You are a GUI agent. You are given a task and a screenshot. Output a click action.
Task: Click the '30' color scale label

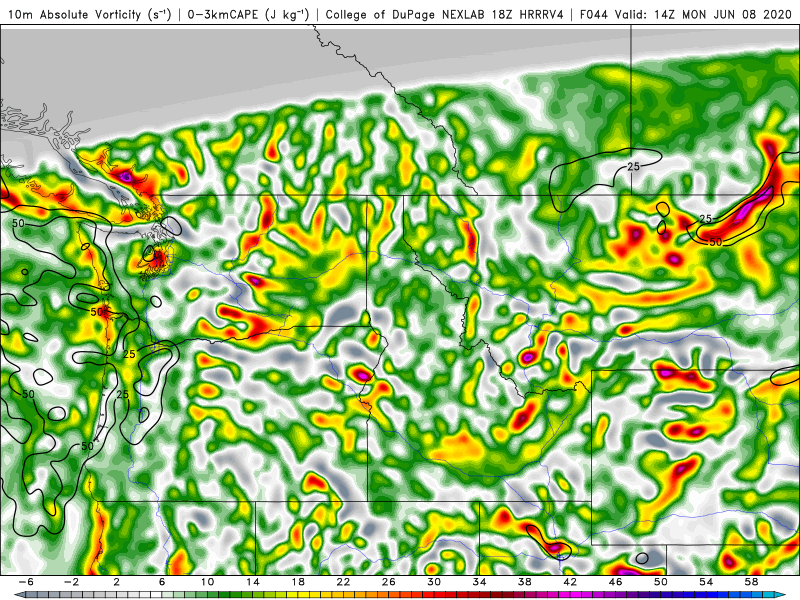tap(434, 582)
